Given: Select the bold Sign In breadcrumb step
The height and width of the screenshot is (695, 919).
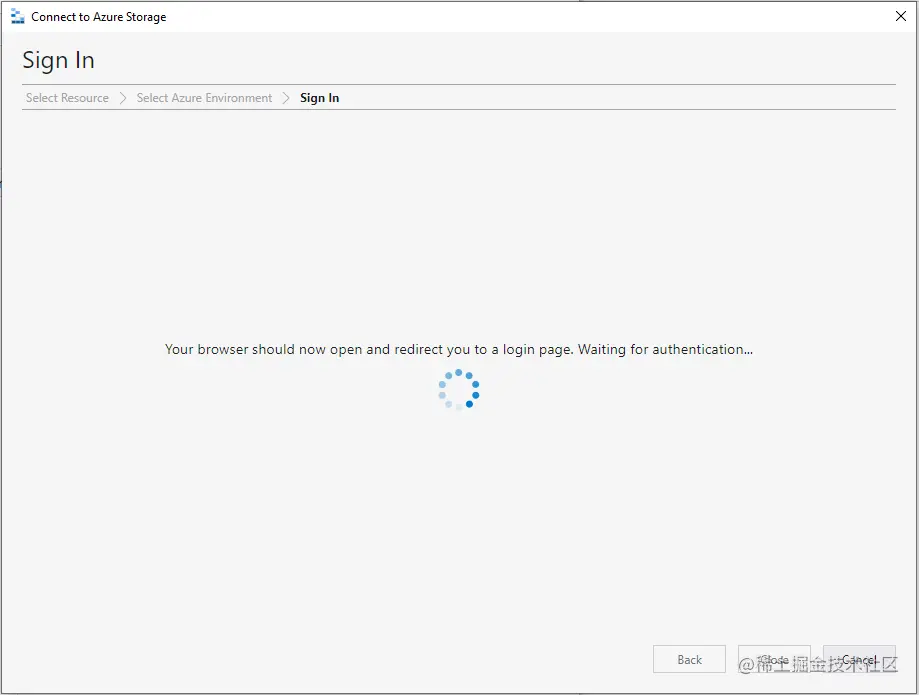Looking at the screenshot, I should pyautogui.click(x=319, y=98).
